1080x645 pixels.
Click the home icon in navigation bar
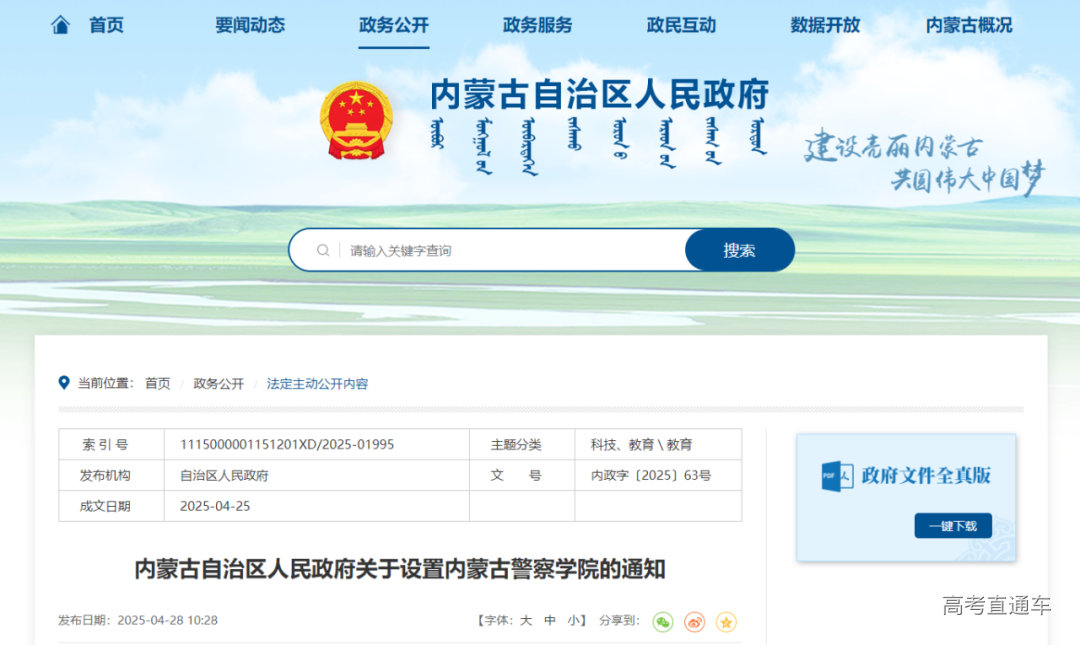point(61,25)
